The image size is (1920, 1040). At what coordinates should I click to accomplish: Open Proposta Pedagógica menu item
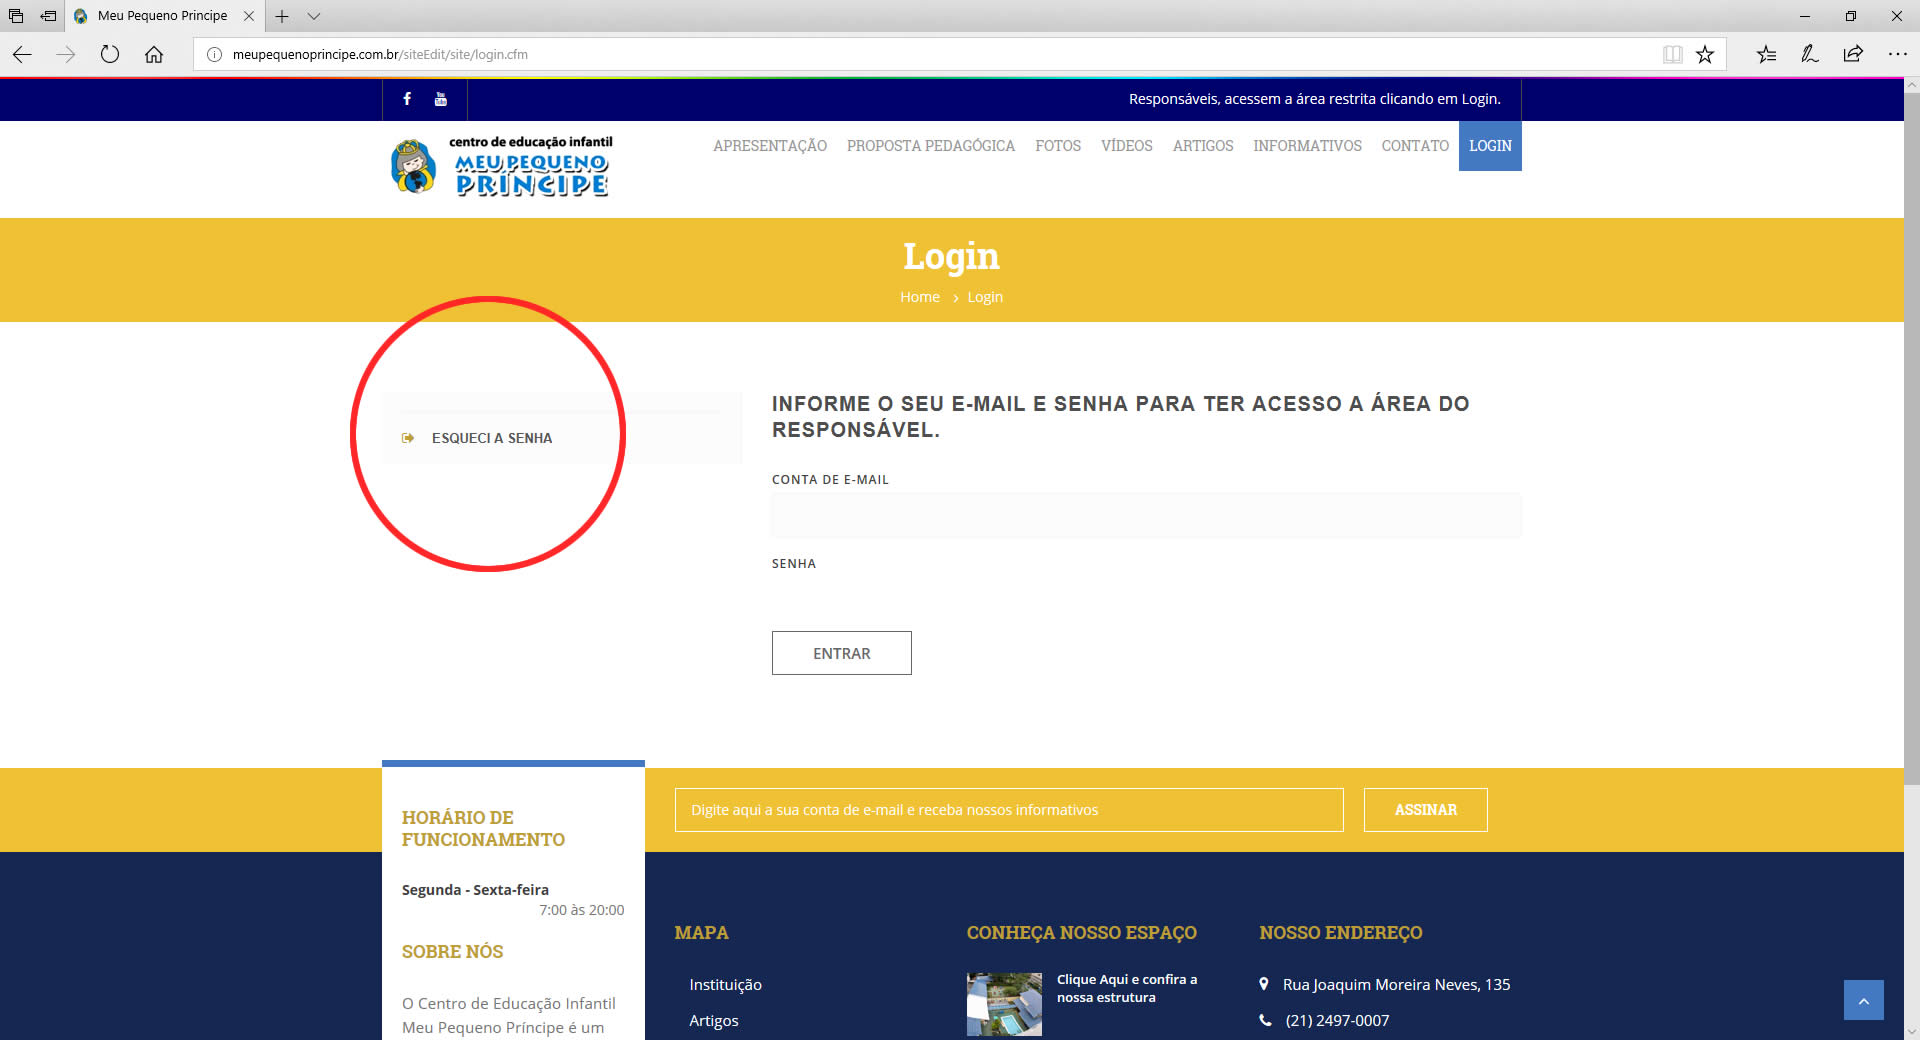(931, 146)
